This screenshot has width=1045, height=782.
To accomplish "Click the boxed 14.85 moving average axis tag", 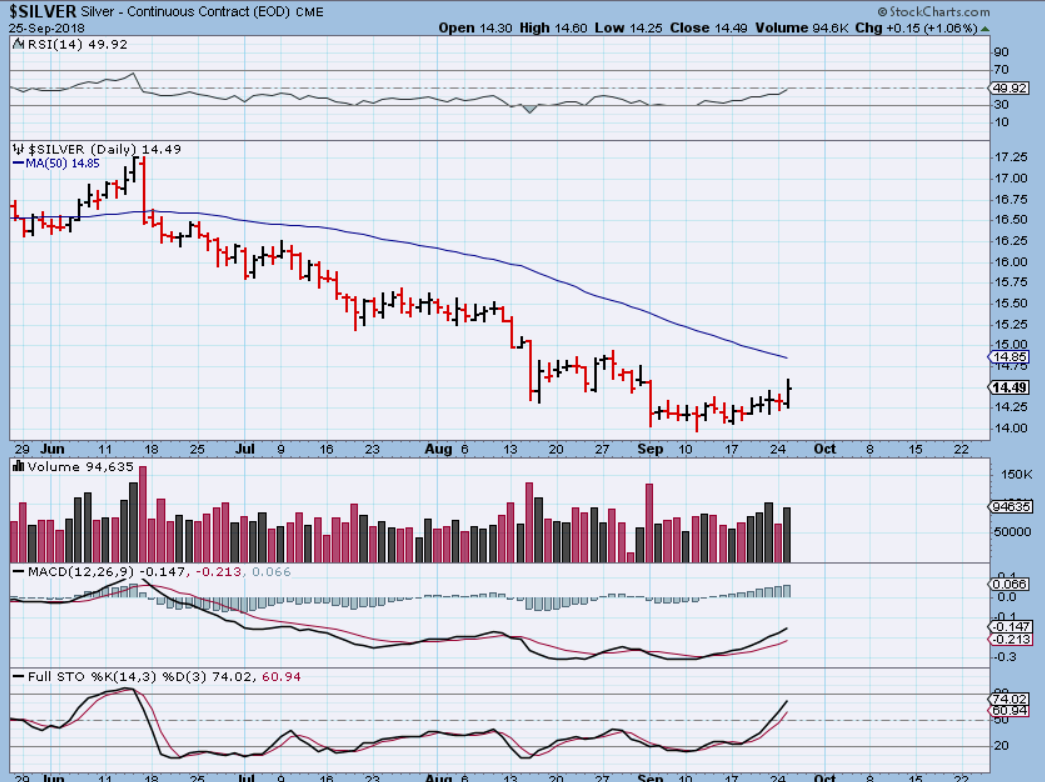I will click(x=1010, y=357).
